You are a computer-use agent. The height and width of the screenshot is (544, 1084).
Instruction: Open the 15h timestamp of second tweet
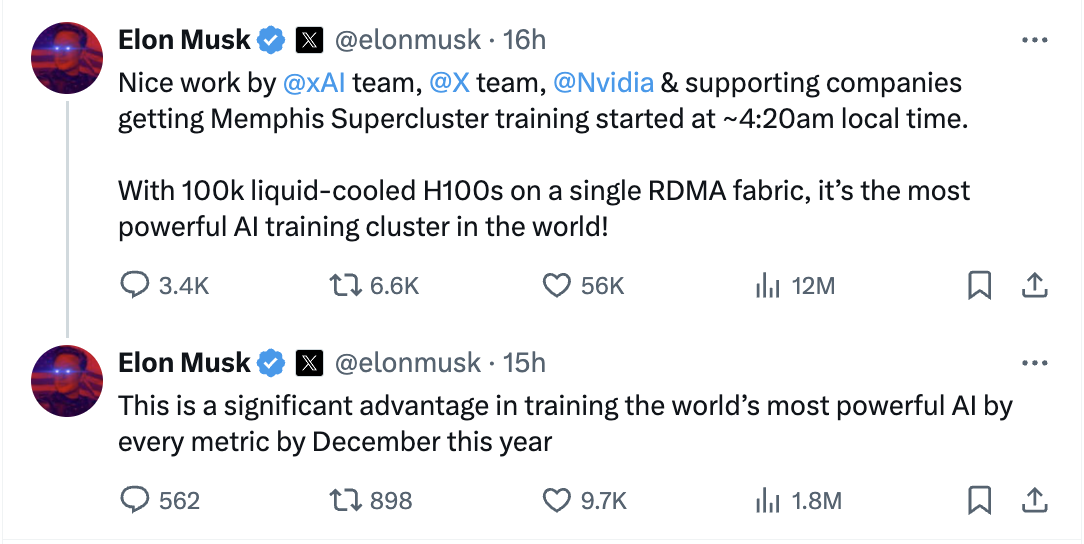tap(524, 363)
